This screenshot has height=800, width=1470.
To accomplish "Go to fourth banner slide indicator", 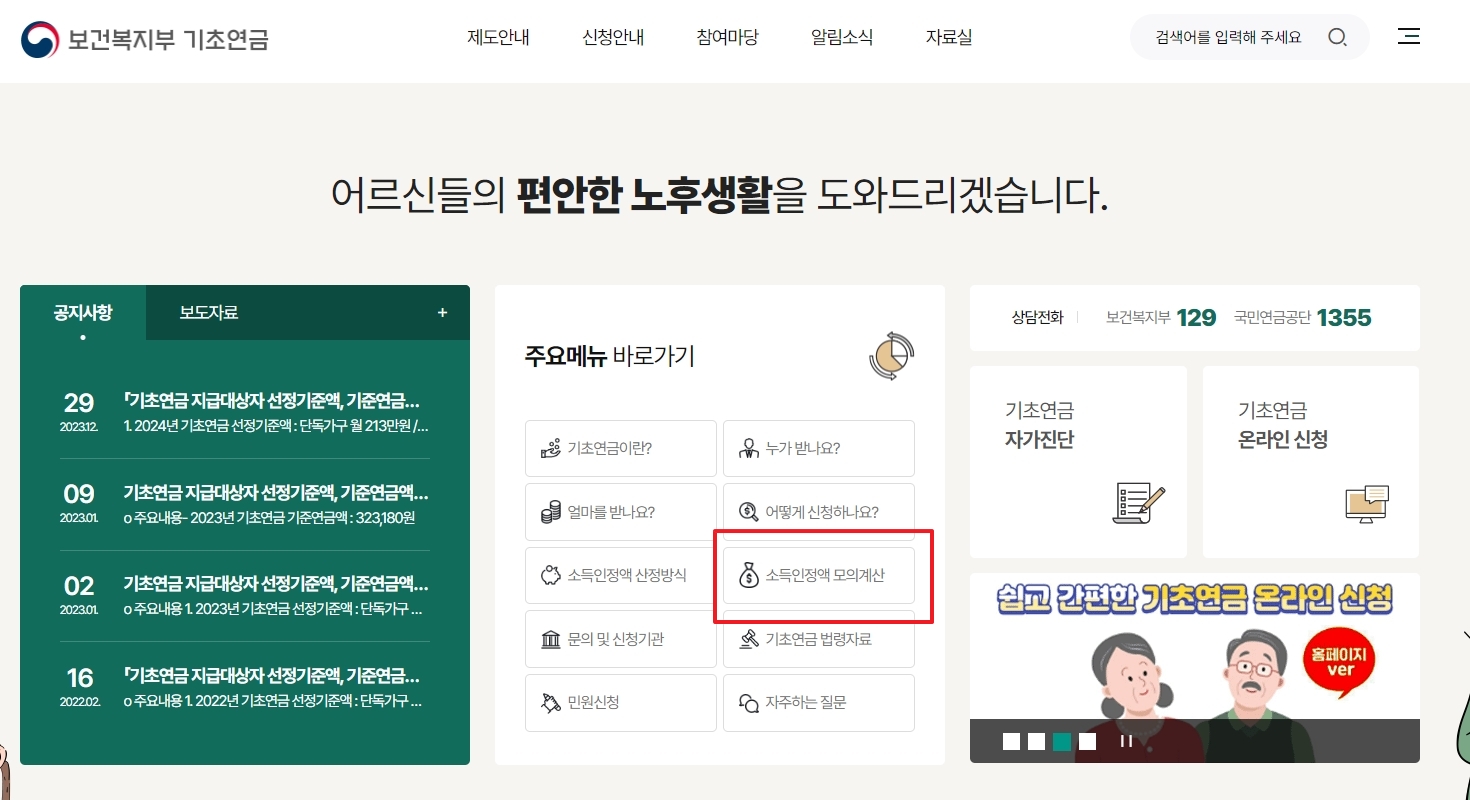I will click(1088, 741).
